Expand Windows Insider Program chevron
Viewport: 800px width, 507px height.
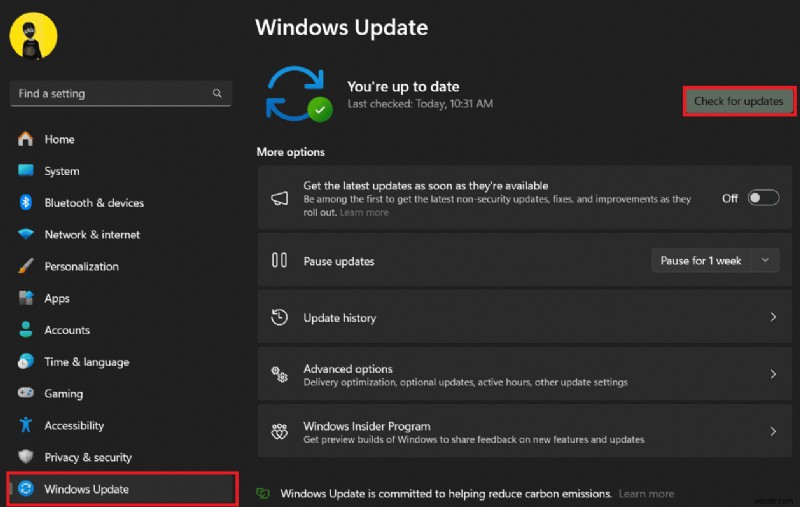pyautogui.click(x=773, y=432)
